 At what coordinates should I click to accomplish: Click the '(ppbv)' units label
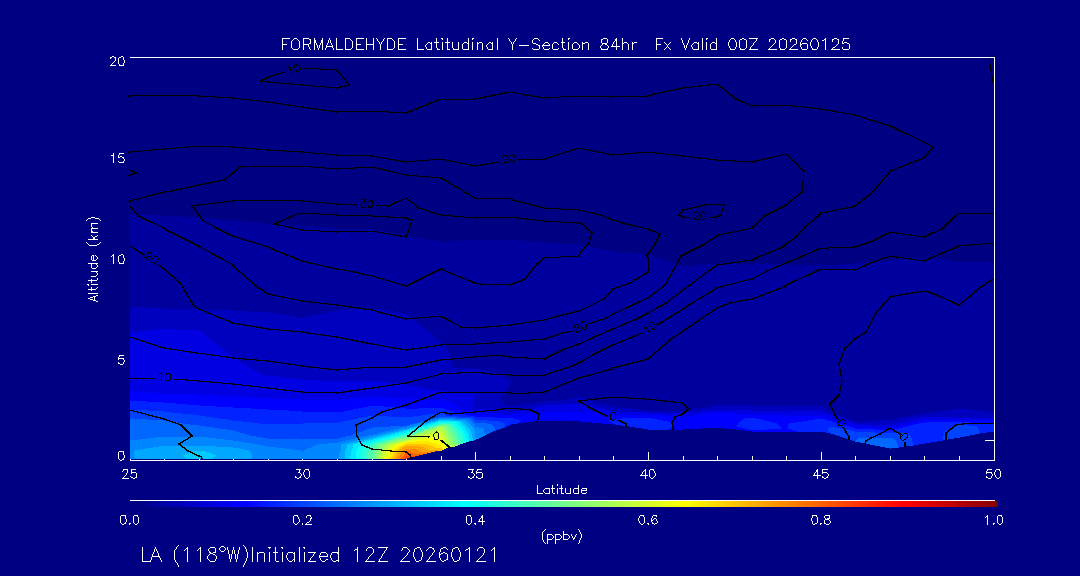[561, 537]
